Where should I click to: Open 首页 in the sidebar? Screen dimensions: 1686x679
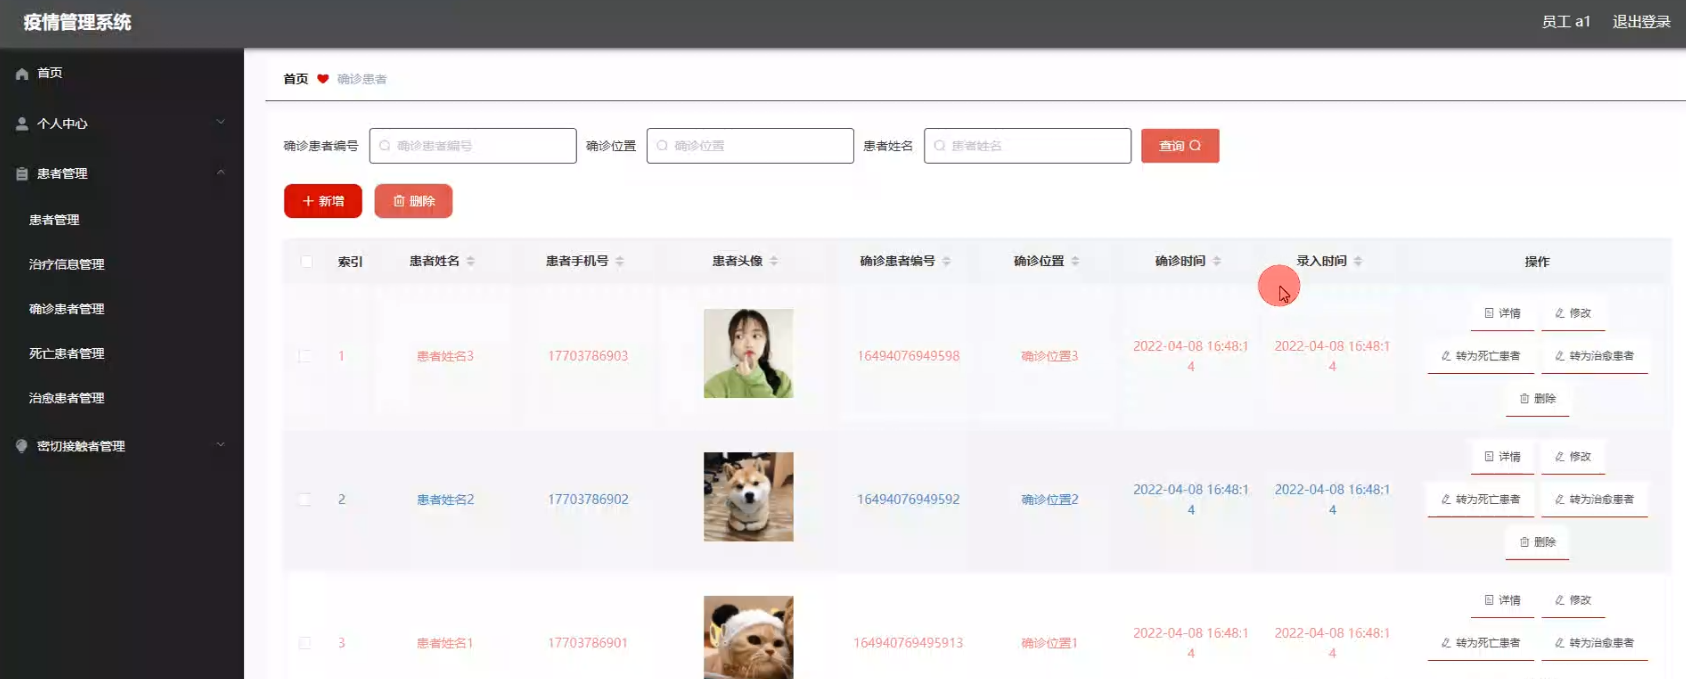point(50,73)
